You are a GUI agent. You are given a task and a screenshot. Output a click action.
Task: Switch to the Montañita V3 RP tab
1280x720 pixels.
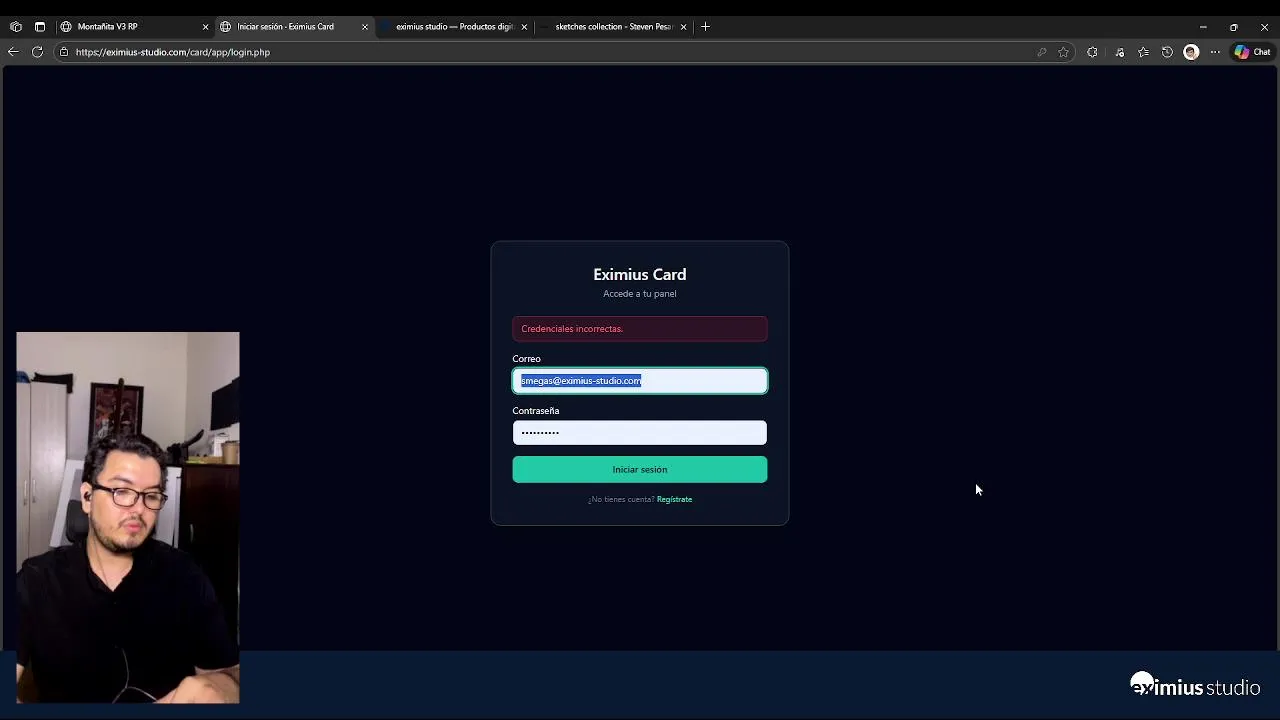134,27
